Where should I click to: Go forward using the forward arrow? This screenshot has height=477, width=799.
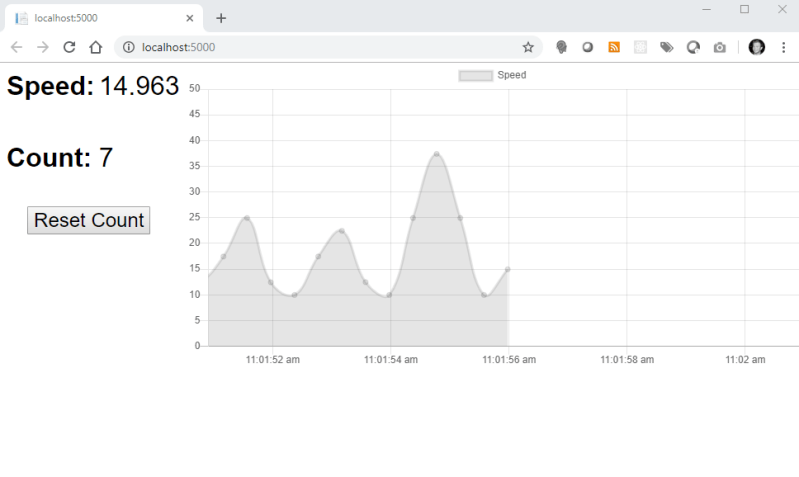pyautogui.click(x=43, y=47)
